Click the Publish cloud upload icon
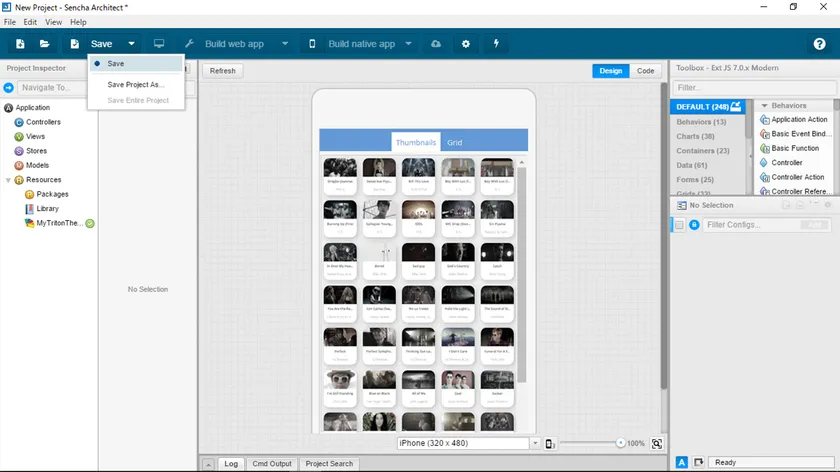The width and height of the screenshot is (840, 472). (435, 44)
